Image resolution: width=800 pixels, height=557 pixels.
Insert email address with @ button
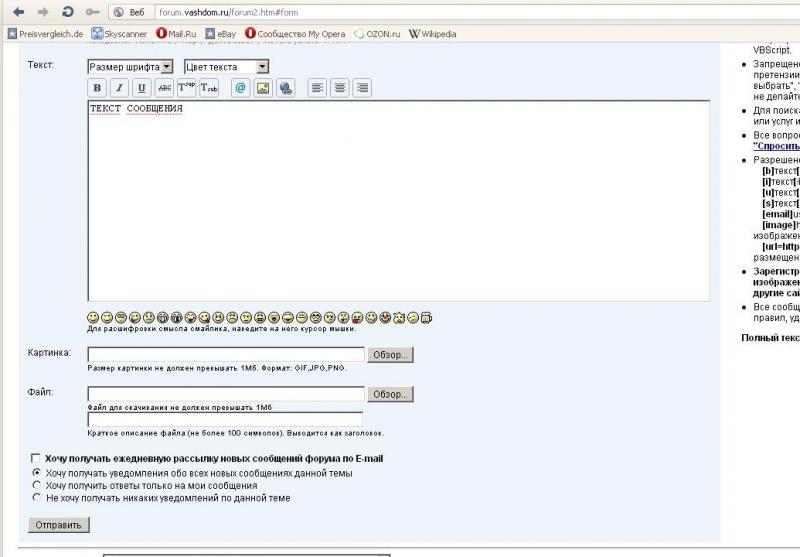coord(240,88)
